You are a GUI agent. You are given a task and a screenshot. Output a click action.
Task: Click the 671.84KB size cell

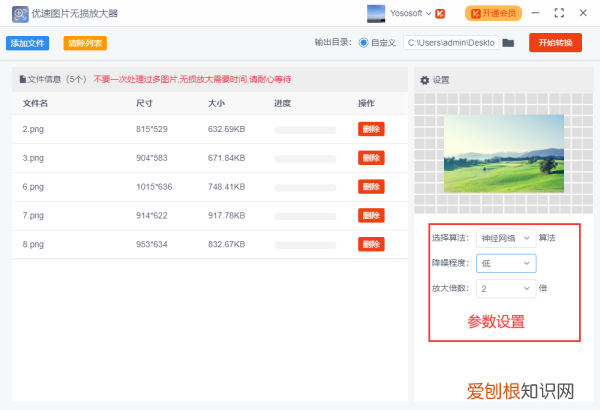click(227, 158)
